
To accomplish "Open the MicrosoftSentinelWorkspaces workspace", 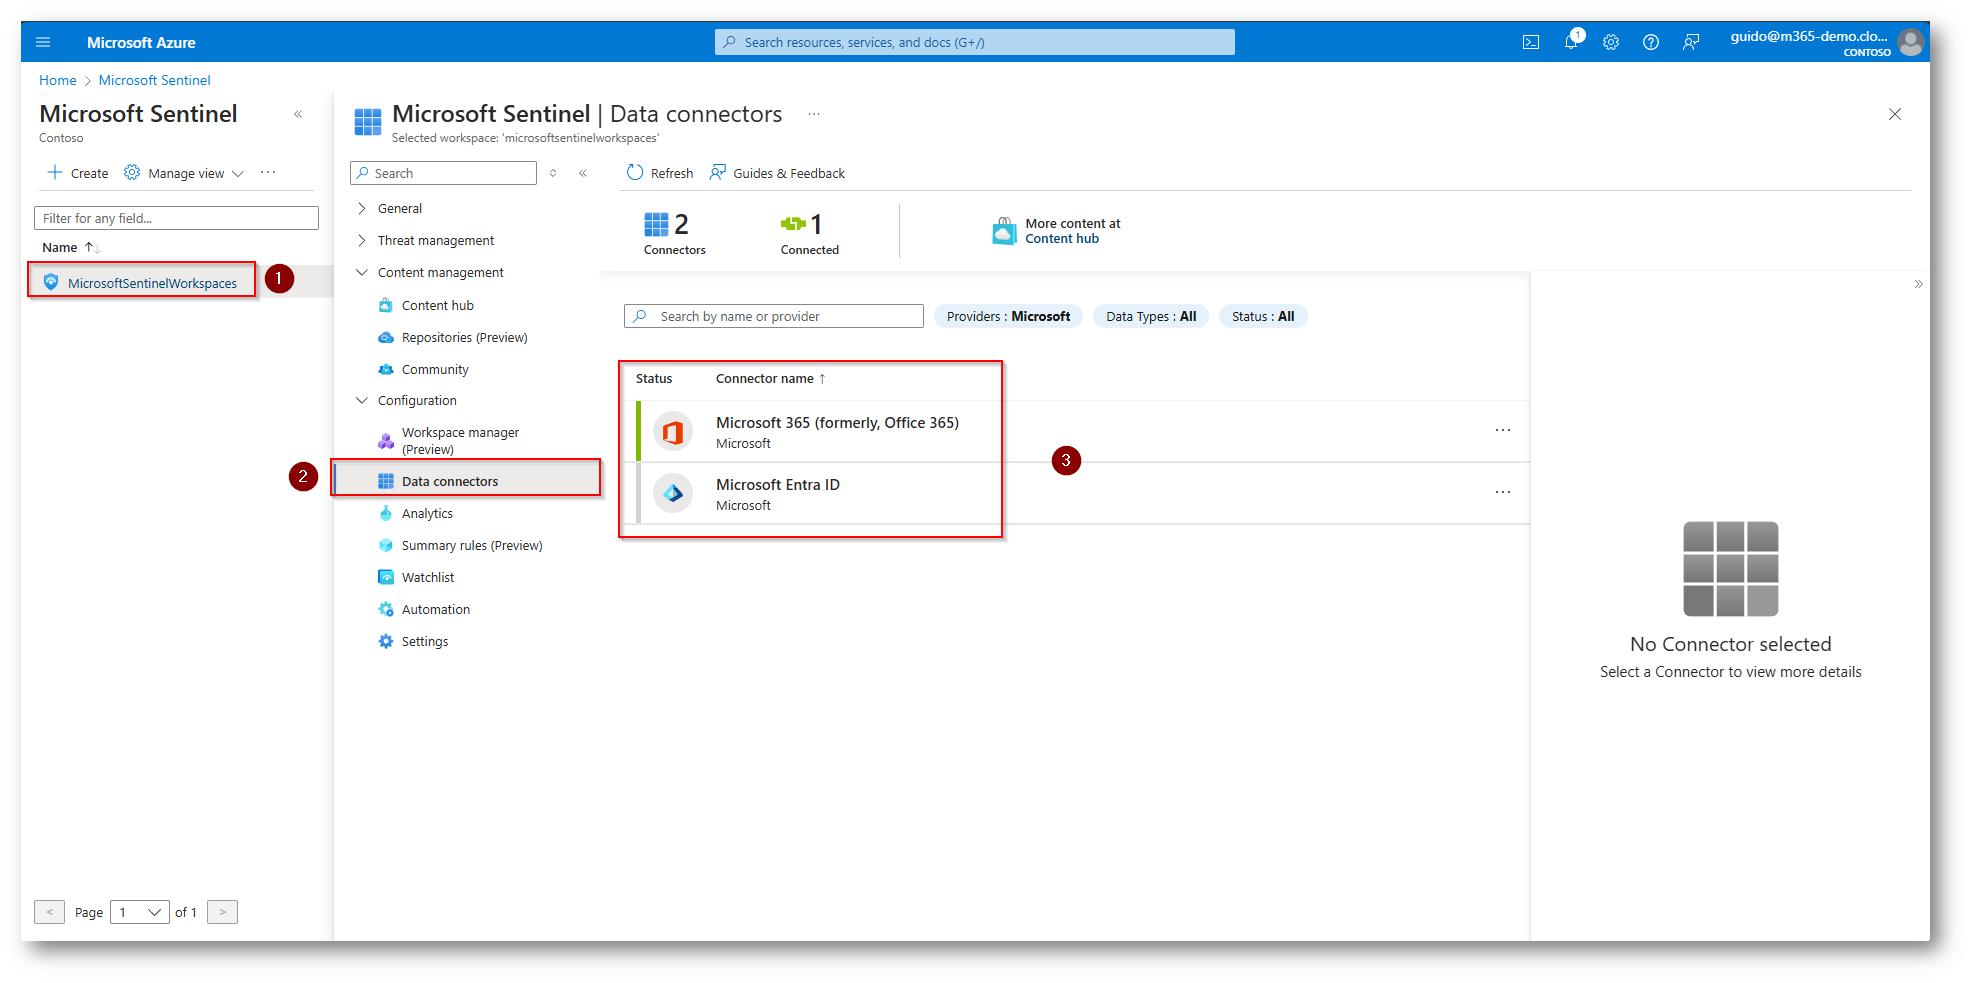I will coord(152,283).
